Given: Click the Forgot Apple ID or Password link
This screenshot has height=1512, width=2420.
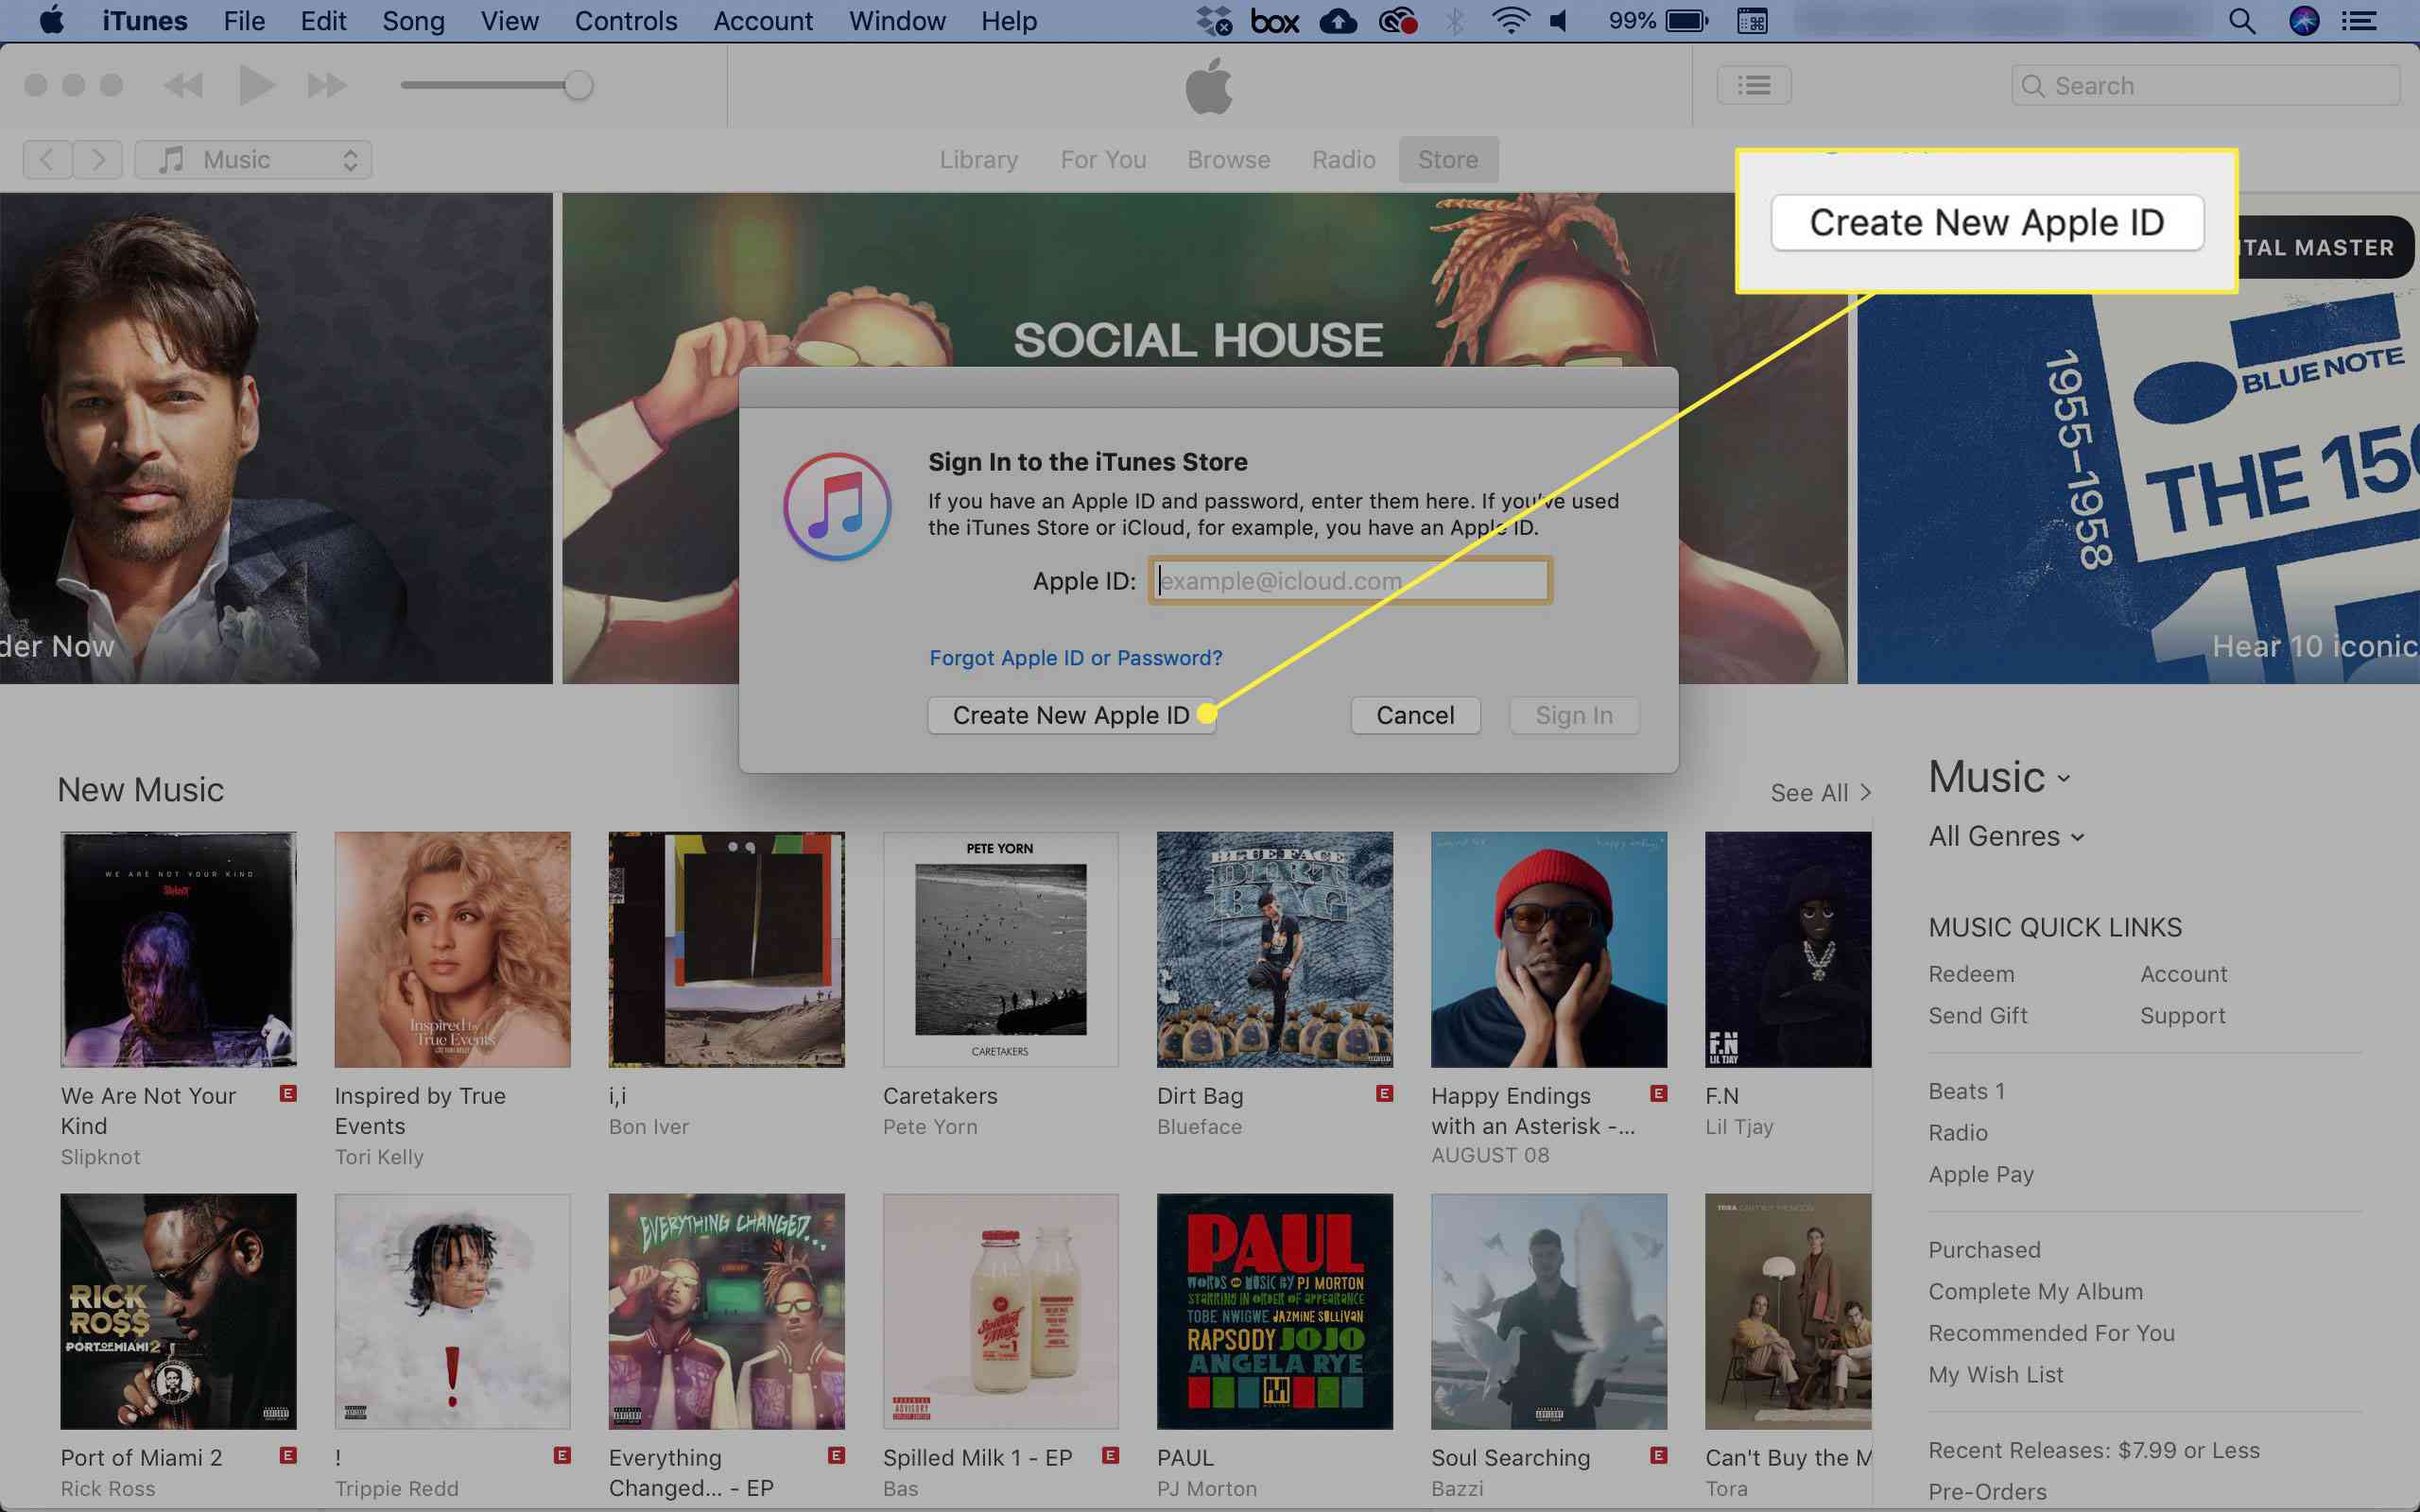Looking at the screenshot, I should point(1075,657).
